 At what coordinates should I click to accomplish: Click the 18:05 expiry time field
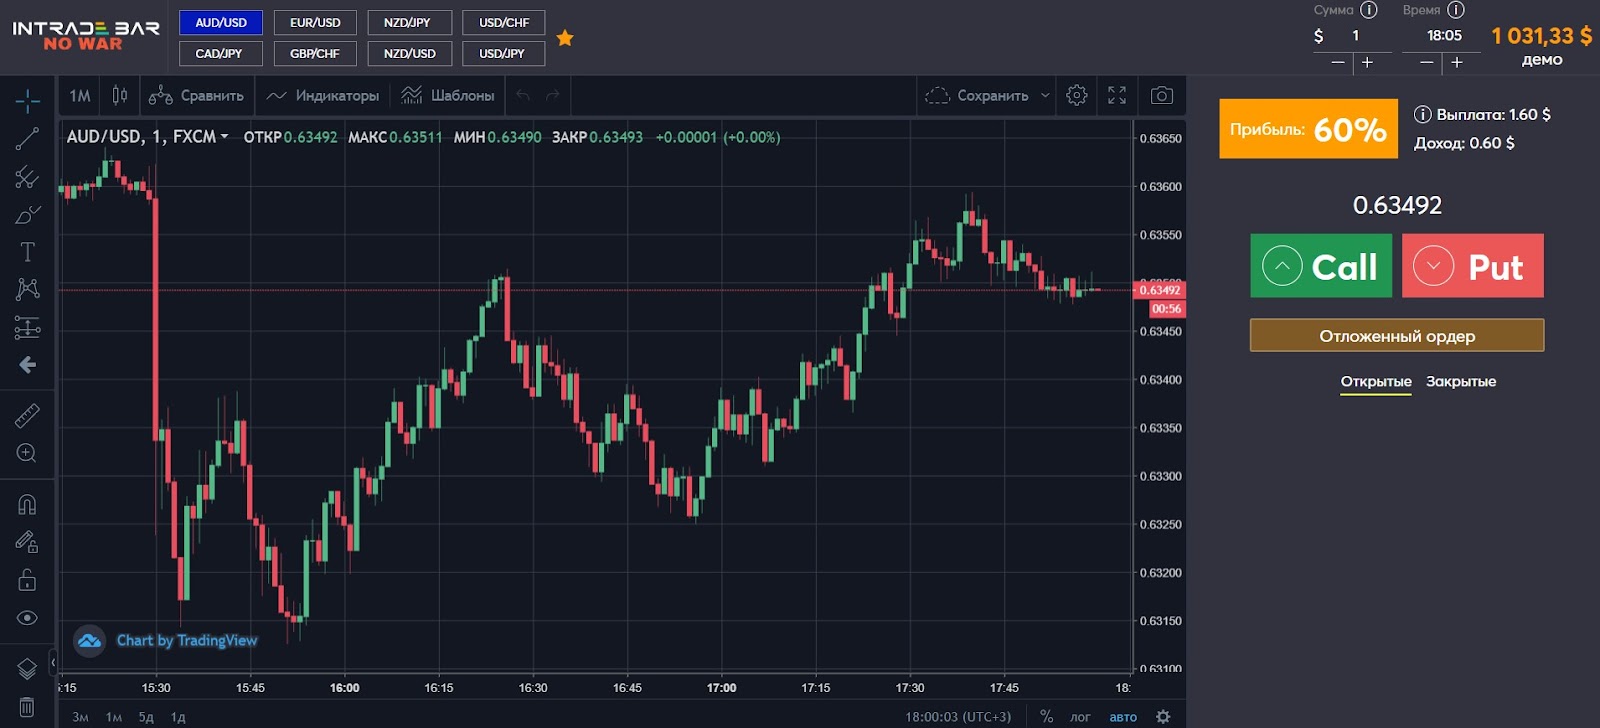(x=1444, y=36)
